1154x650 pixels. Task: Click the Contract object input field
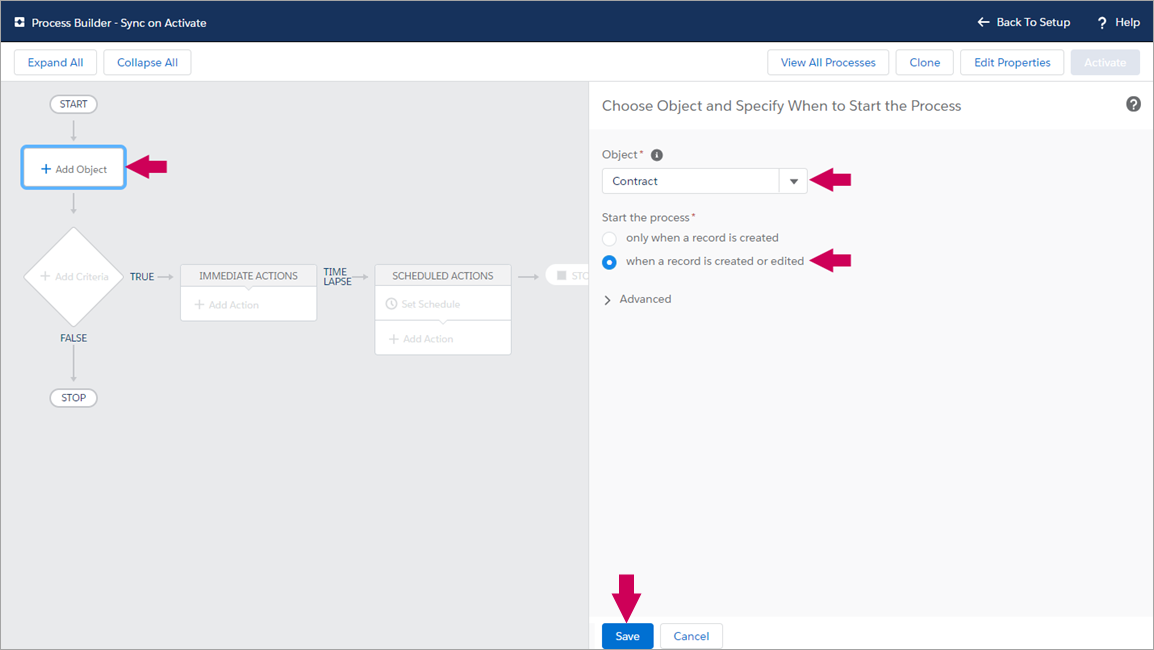[690, 181]
